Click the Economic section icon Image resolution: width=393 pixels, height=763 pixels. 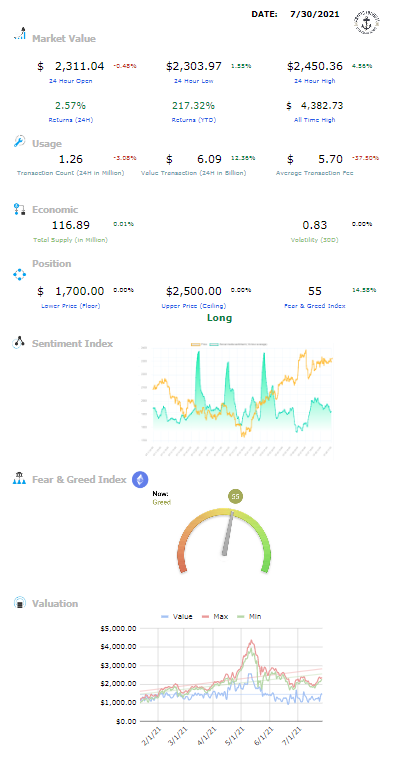click(x=18, y=210)
